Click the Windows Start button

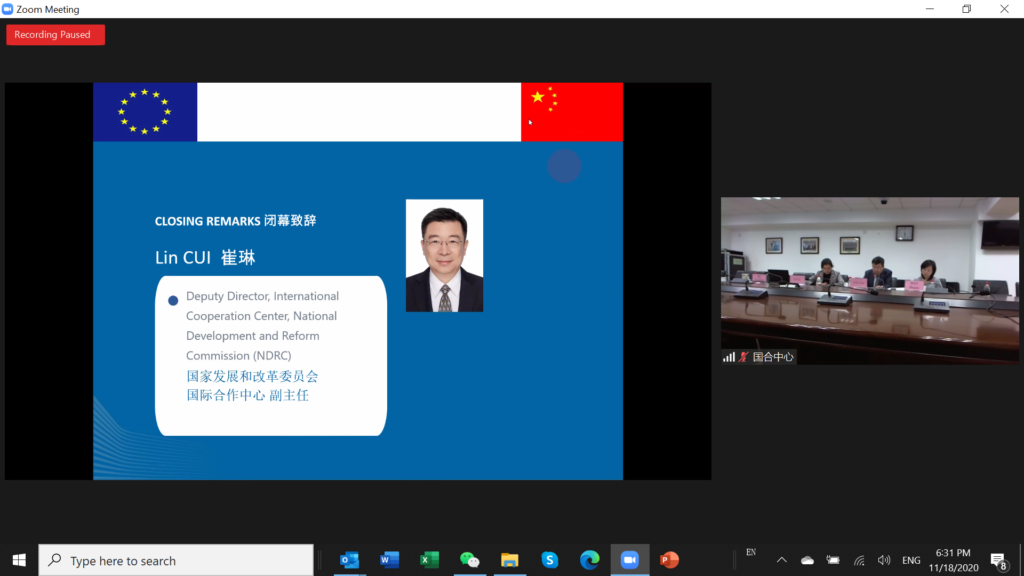[19, 560]
